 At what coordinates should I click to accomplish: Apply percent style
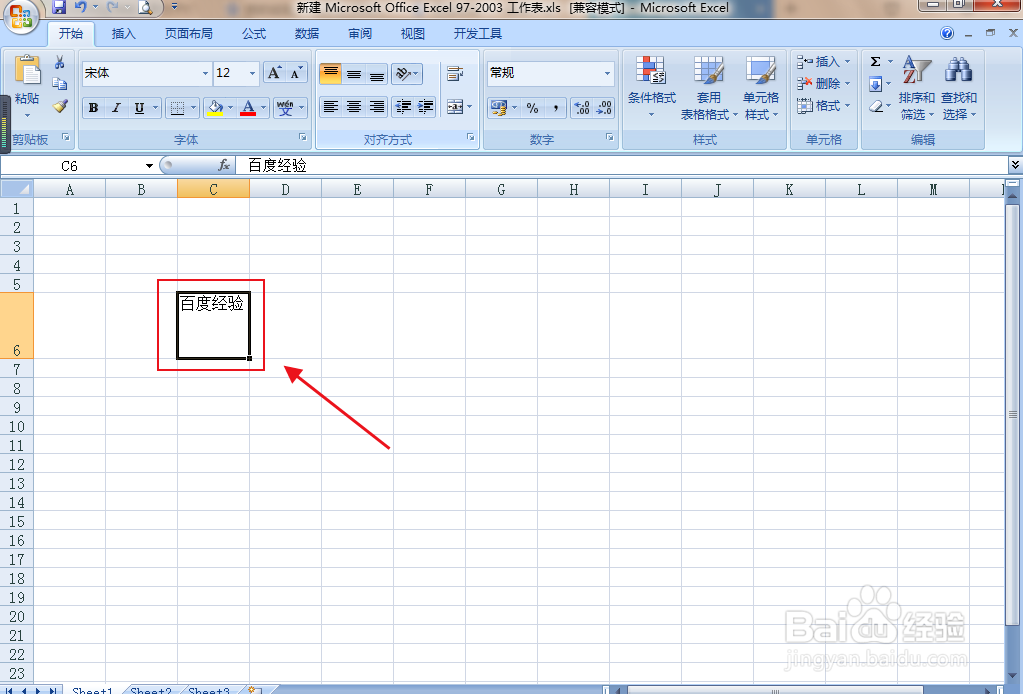(x=533, y=108)
